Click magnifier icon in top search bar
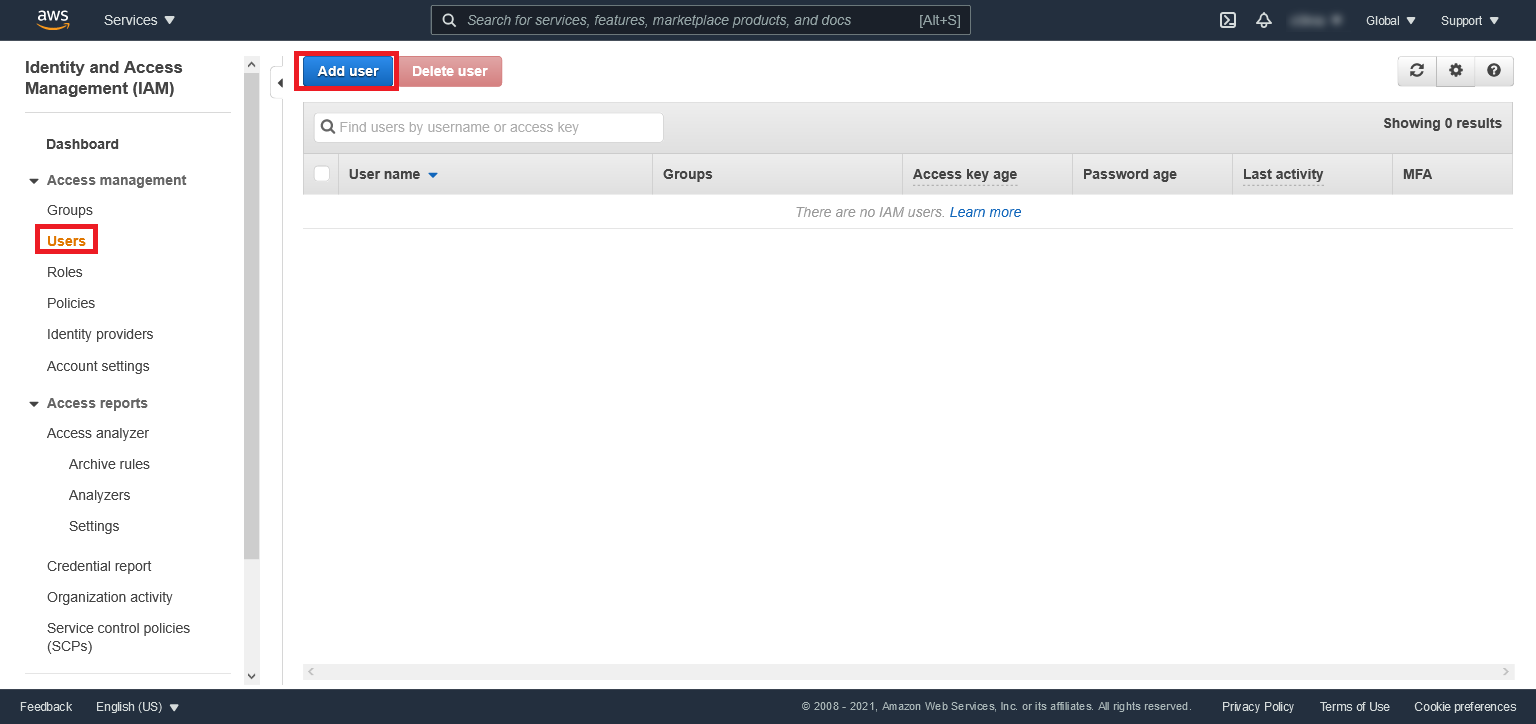 (x=449, y=20)
